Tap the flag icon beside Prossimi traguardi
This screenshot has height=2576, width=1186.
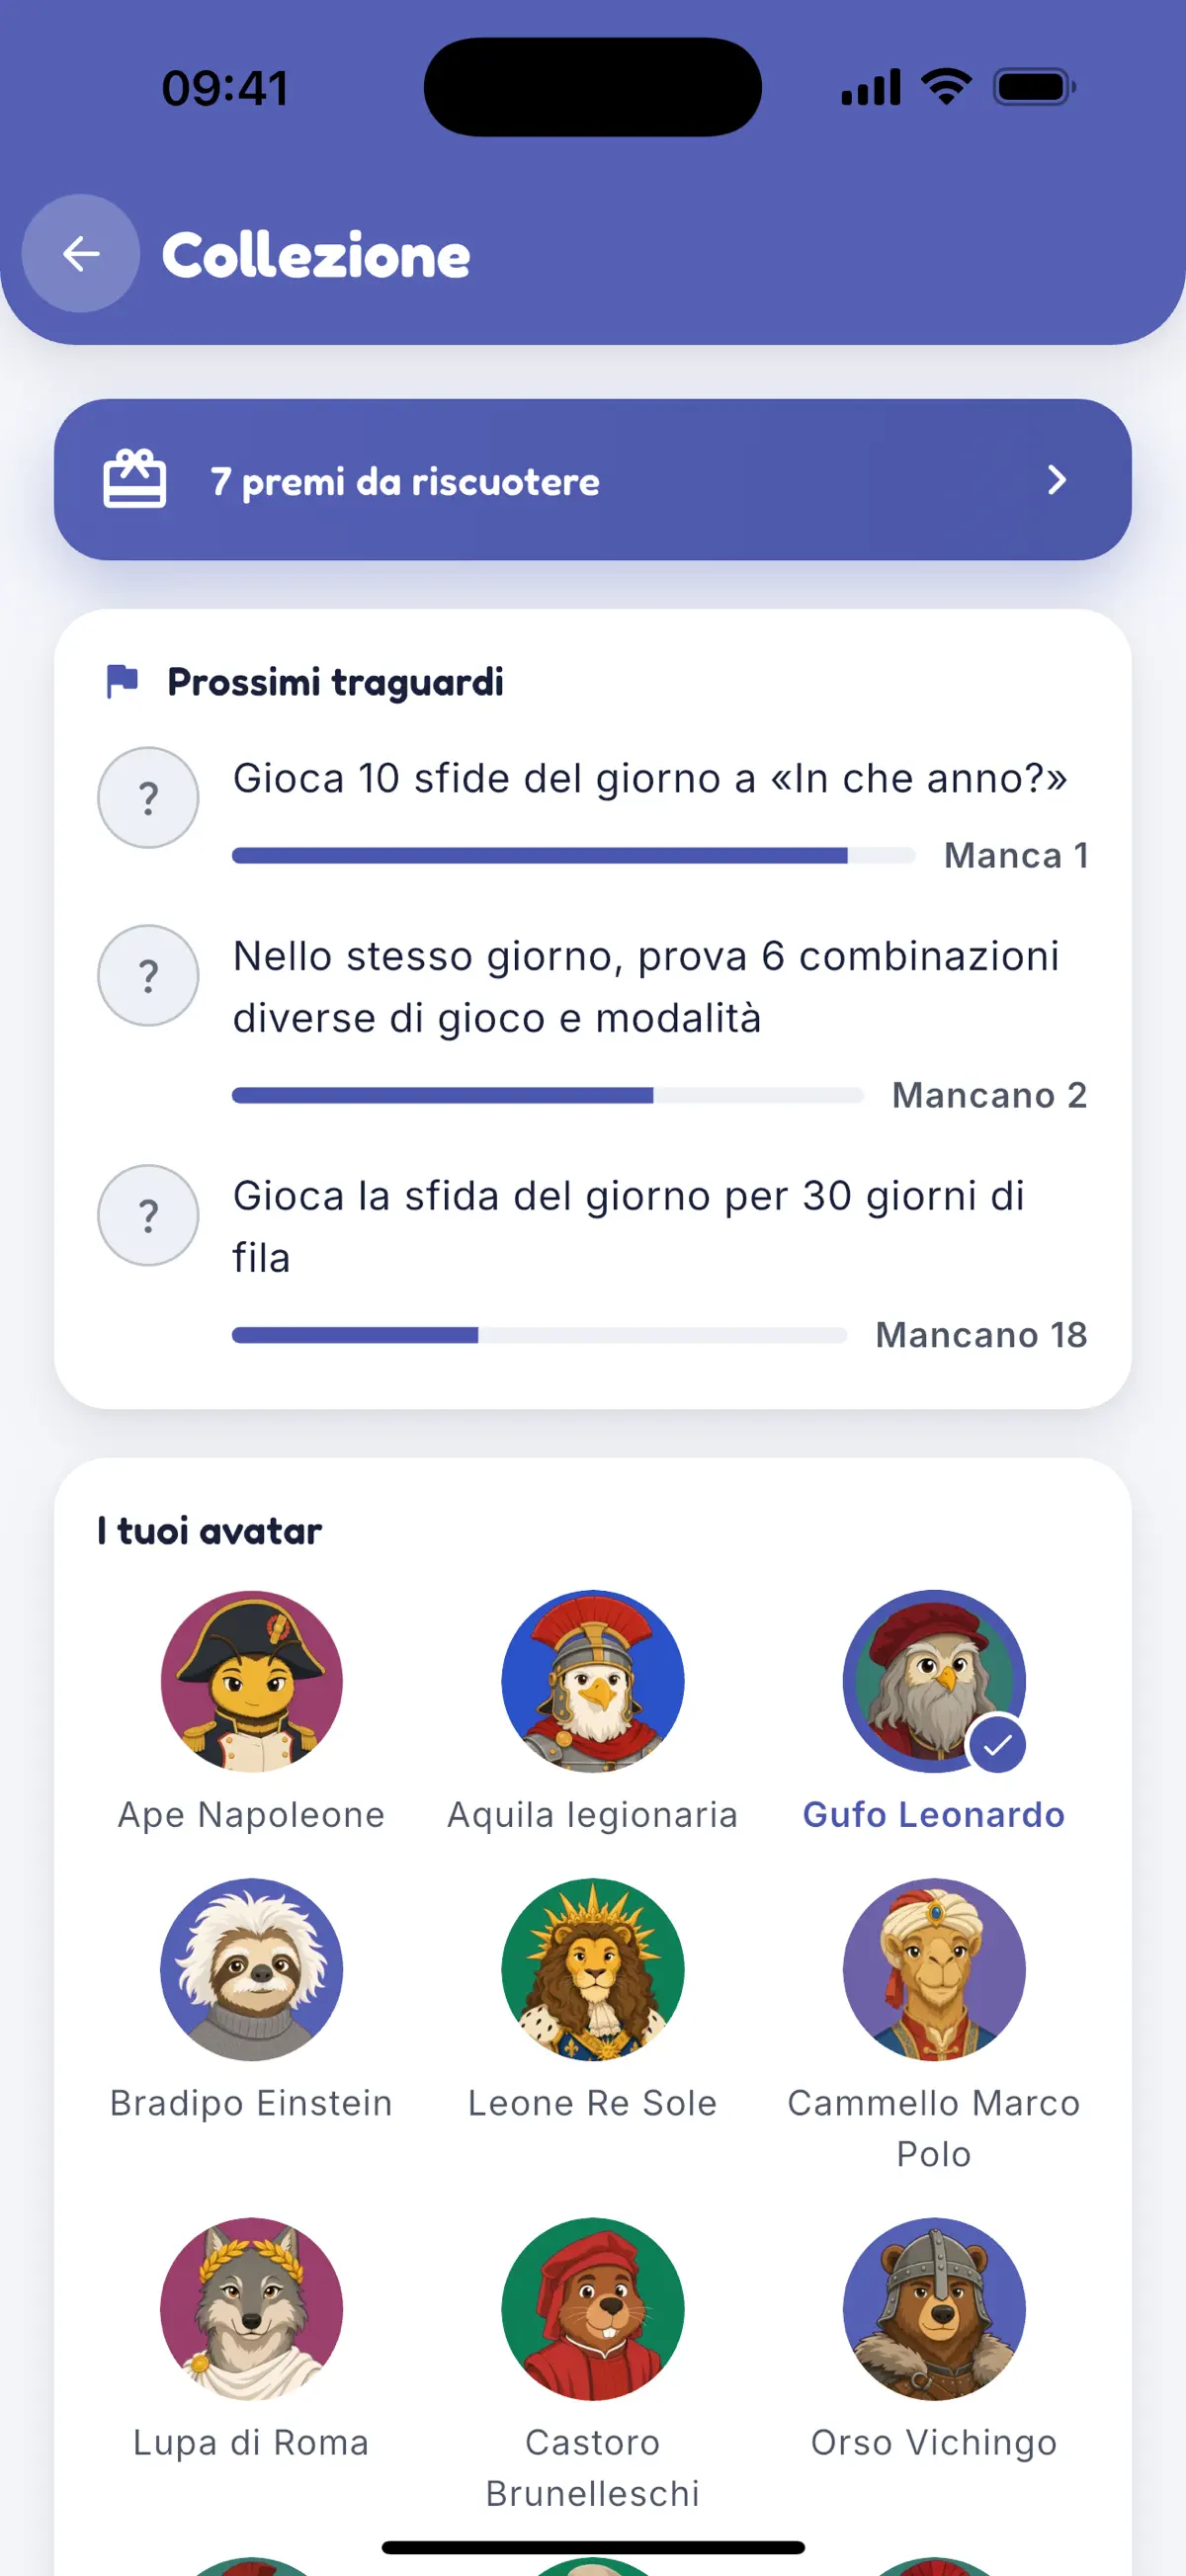click(122, 681)
